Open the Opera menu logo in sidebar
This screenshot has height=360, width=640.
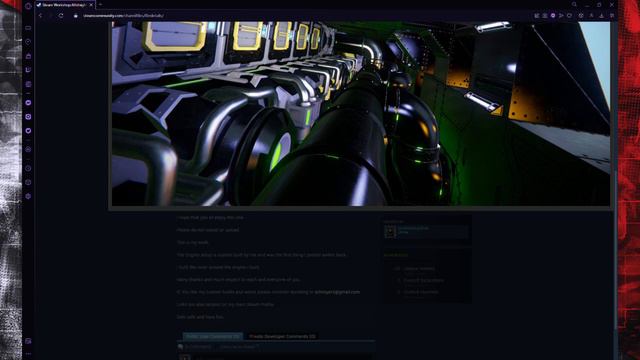28,6
